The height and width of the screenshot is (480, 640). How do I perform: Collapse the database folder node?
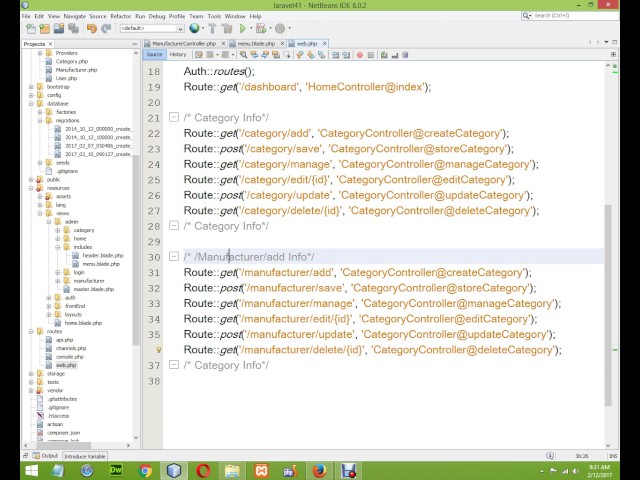point(31,104)
